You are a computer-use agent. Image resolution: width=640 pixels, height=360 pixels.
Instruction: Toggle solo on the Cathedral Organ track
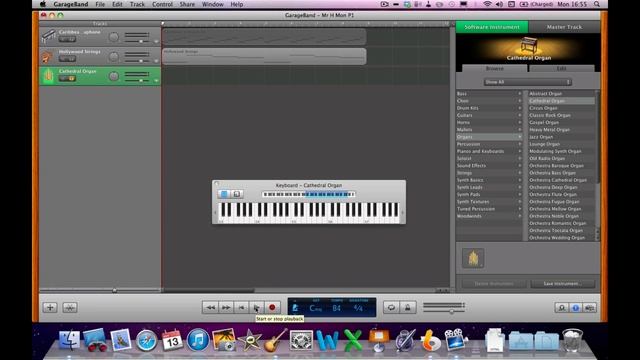click(x=71, y=78)
